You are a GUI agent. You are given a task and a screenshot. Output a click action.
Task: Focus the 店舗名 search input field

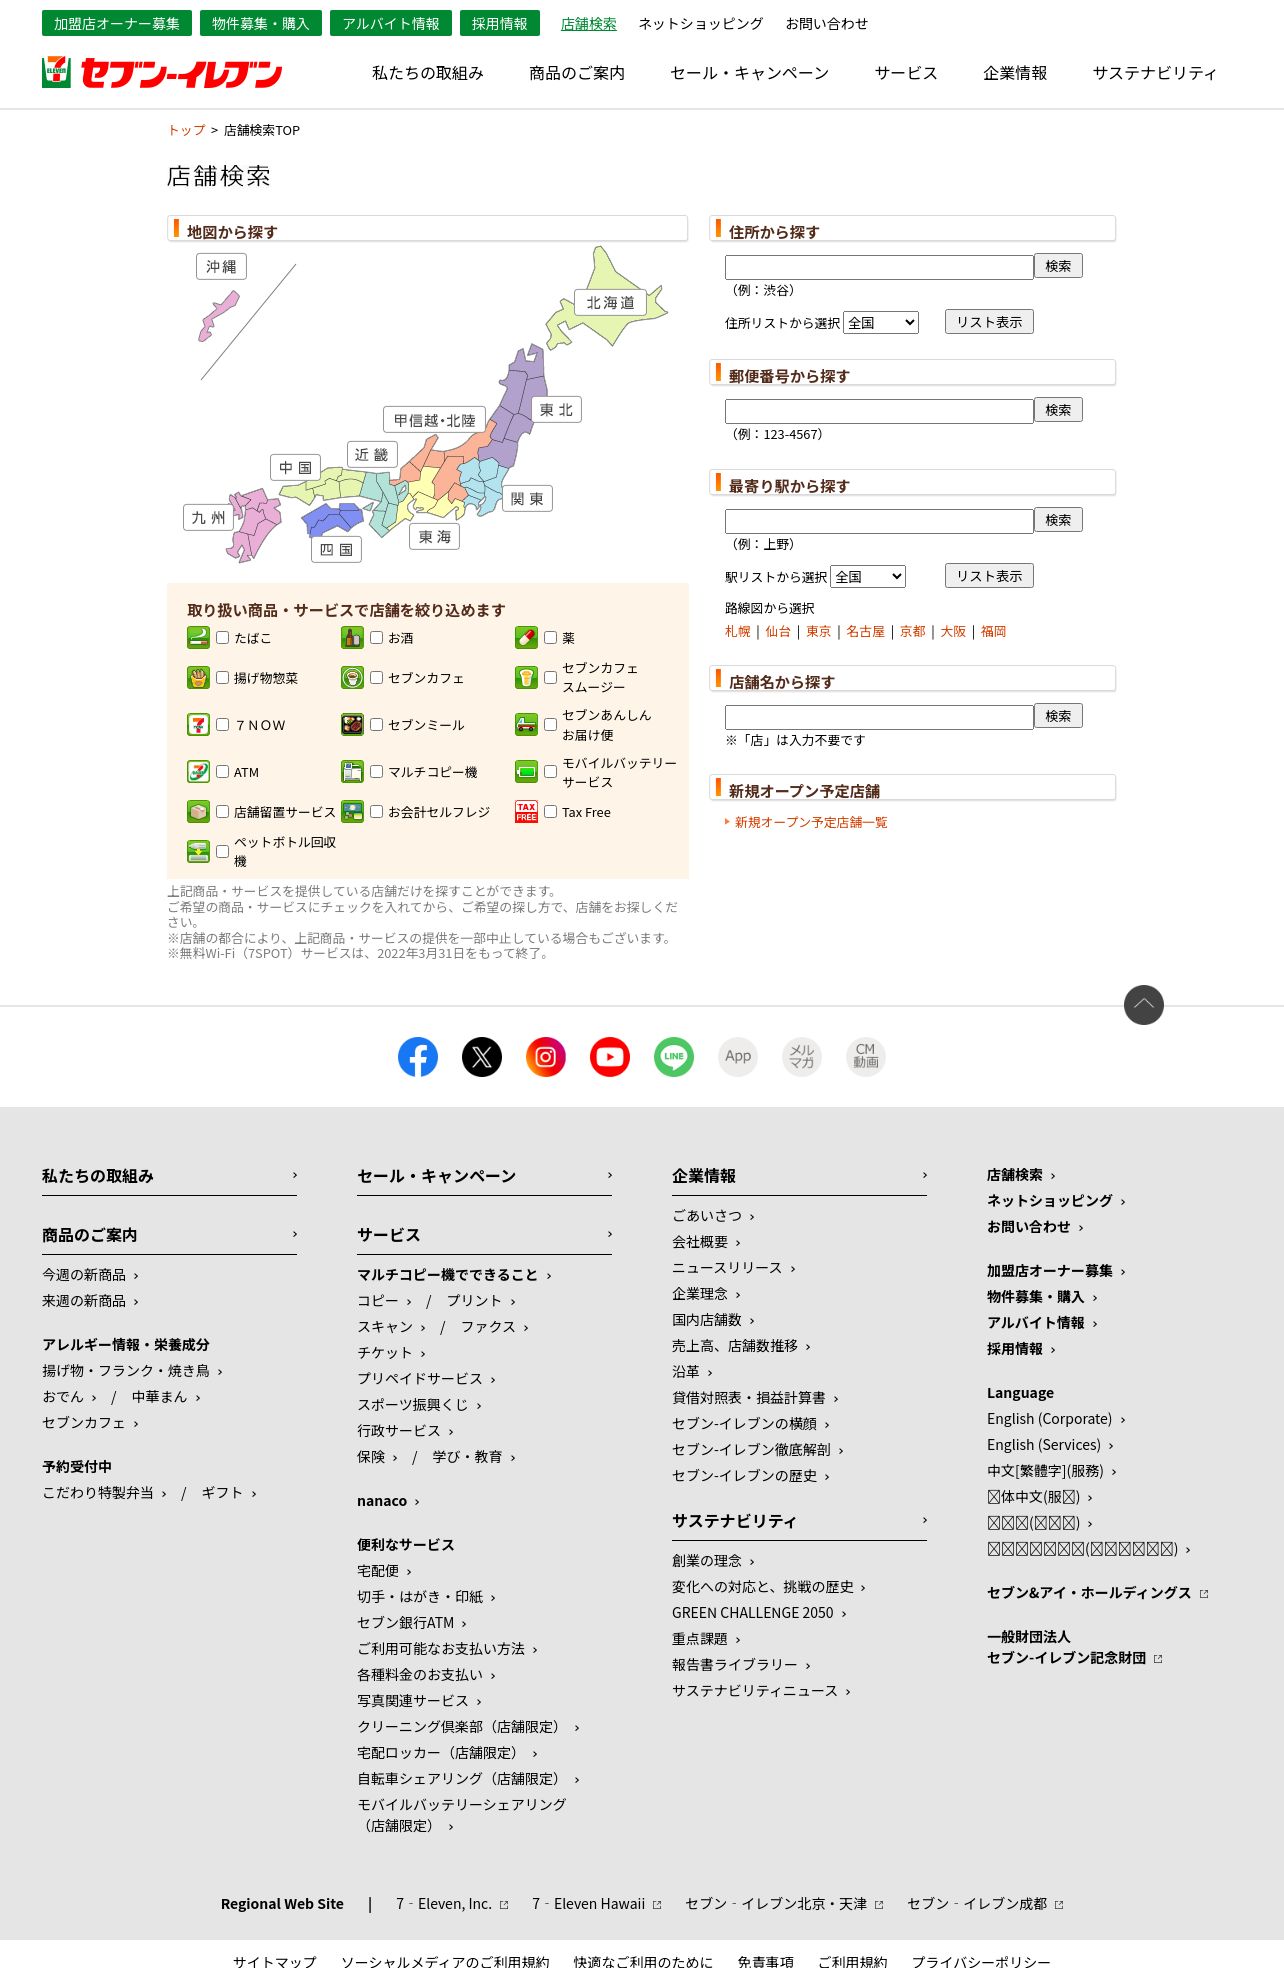[879, 717]
